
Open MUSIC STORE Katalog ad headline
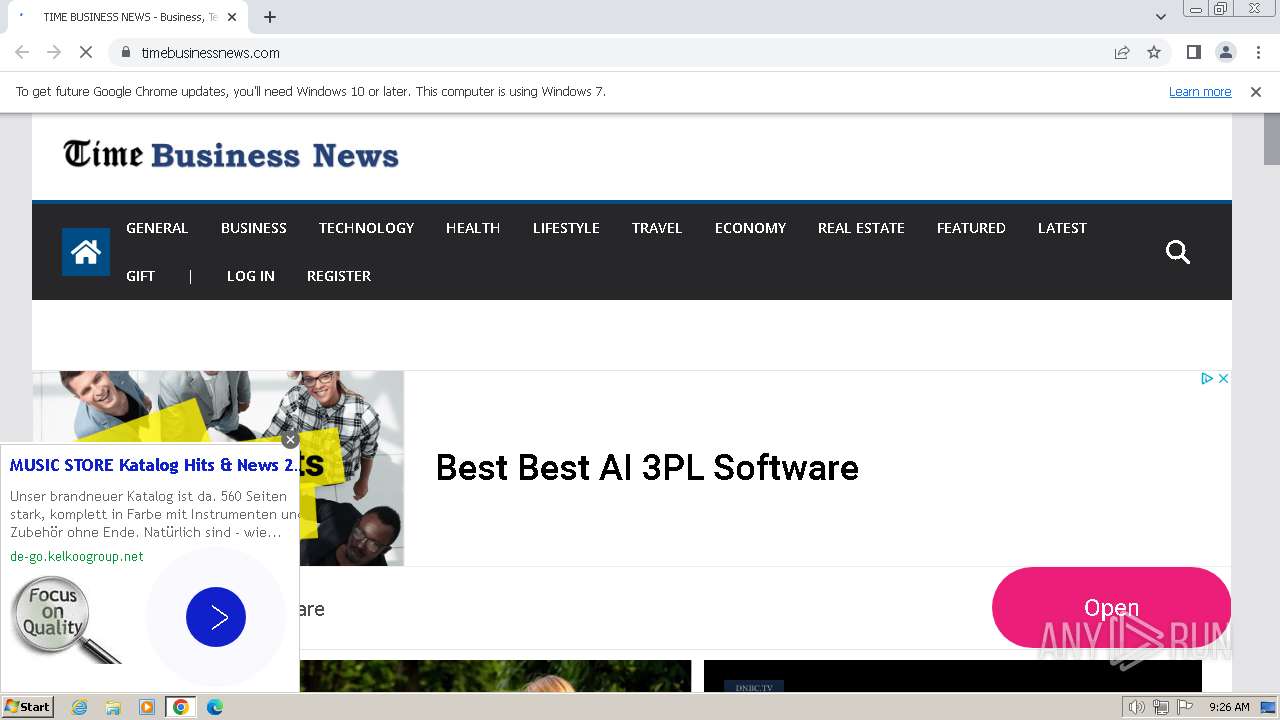tap(153, 465)
